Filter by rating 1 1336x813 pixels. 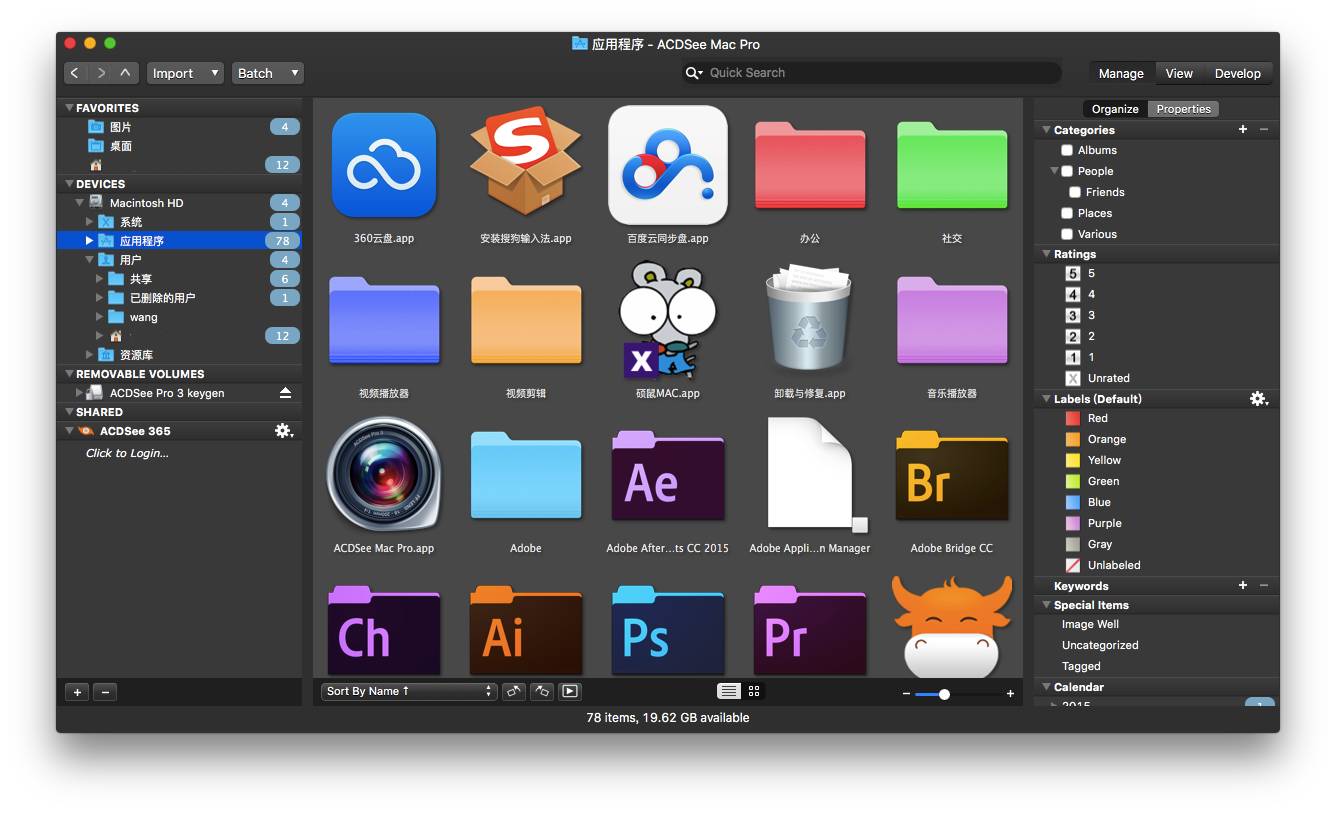point(1073,357)
